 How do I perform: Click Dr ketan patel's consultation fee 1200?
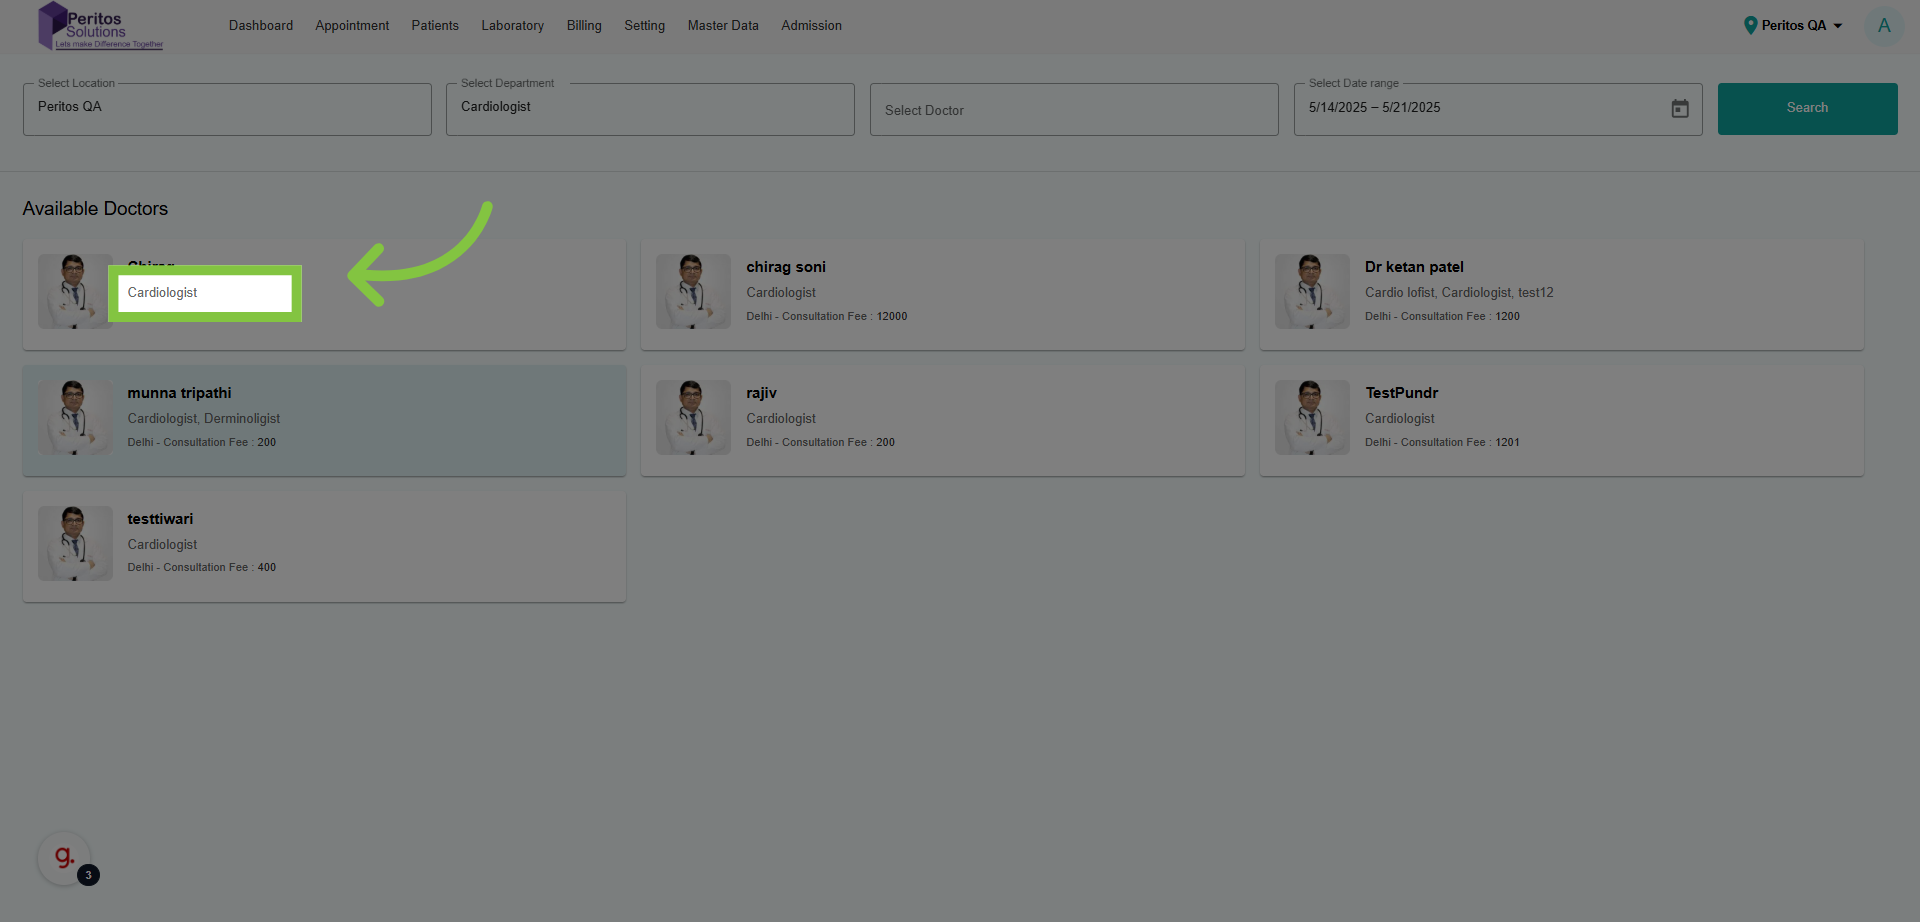tap(1442, 316)
